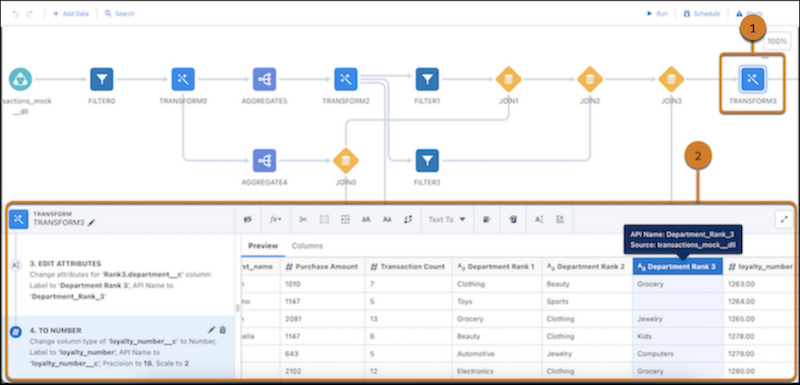Open the fx formula dropdown
The width and height of the screenshot is (800, 385).
coord(276,219)
